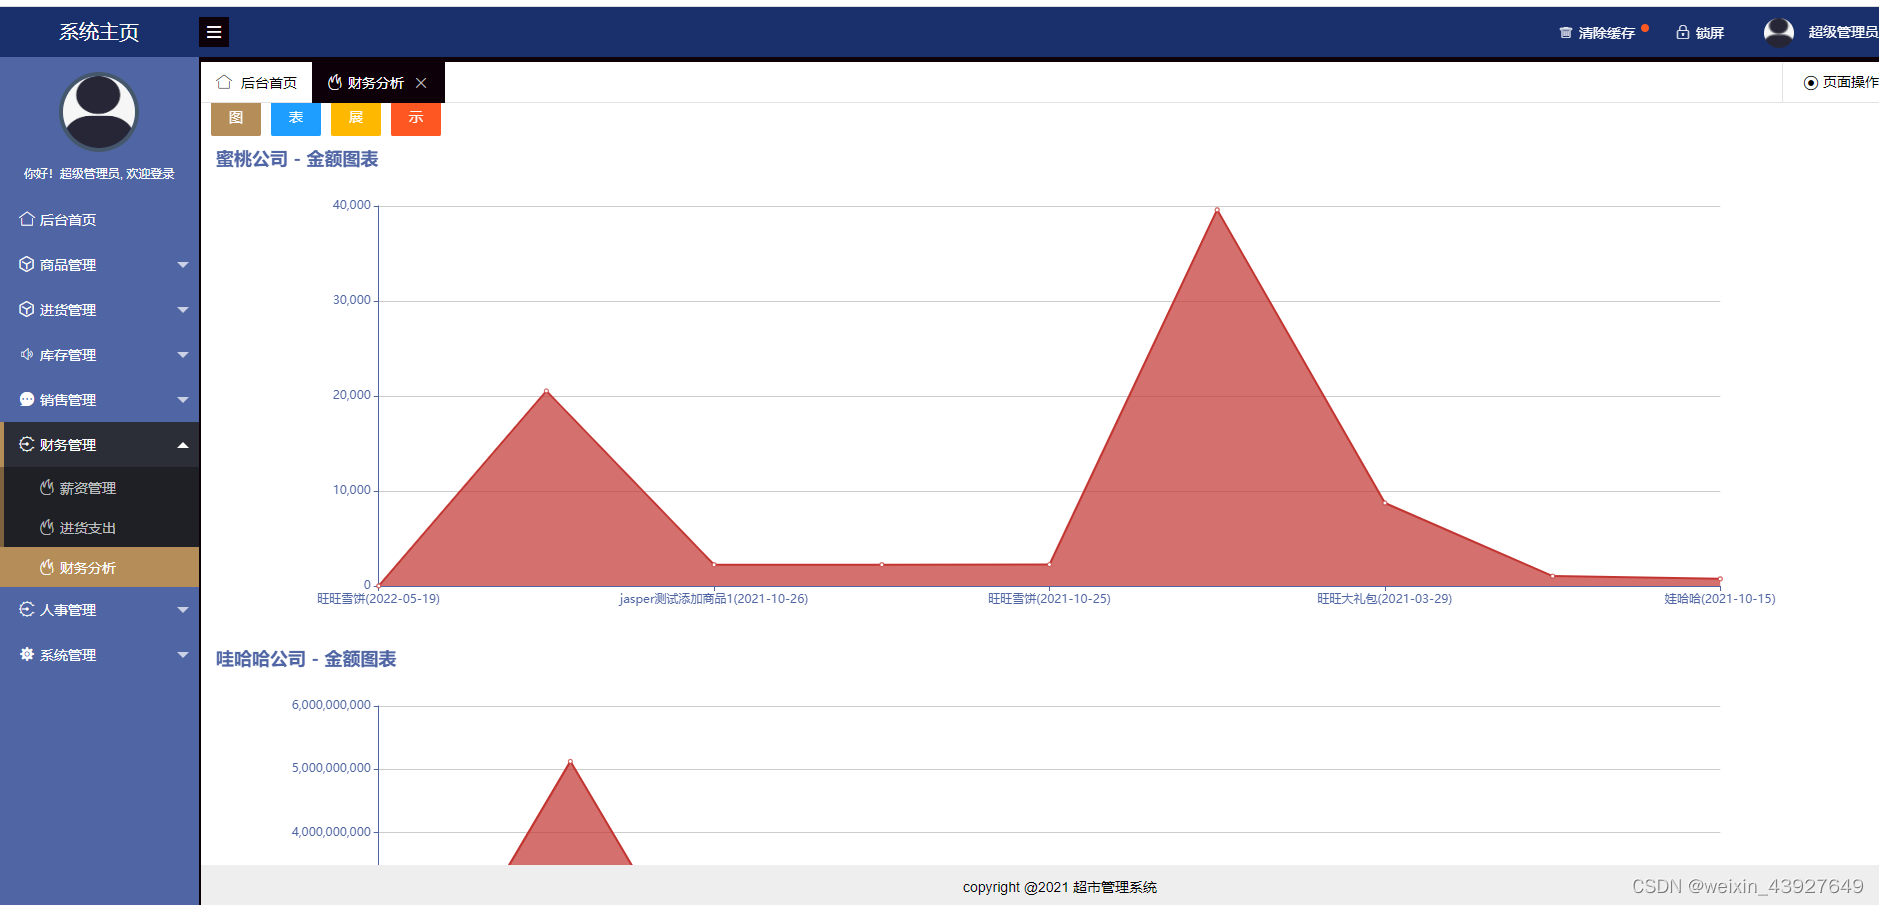The image size is (1879, 905).
Task: Close the 财务分析 tab
Action: [421, 83]
